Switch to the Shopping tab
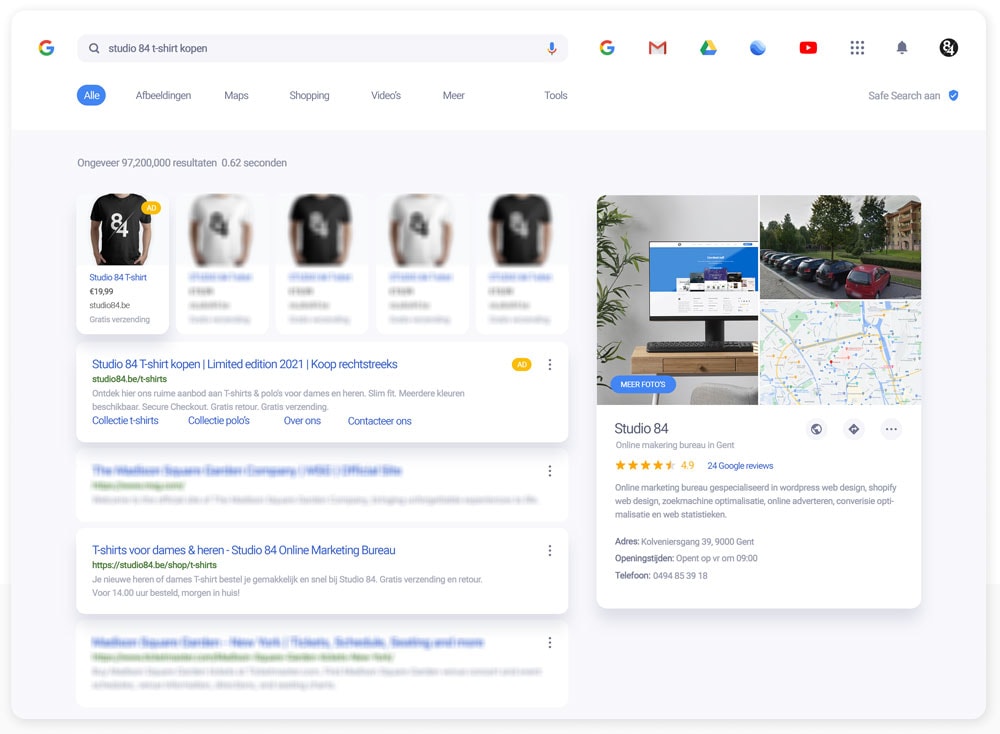 tap(309, 96)
